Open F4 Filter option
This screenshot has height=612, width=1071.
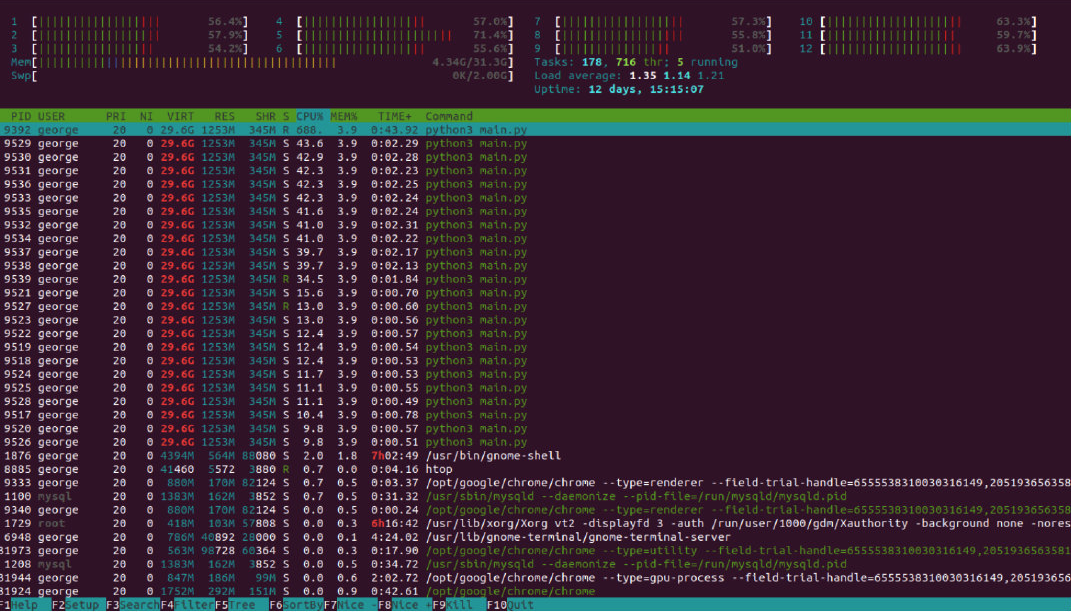point(187,604)
